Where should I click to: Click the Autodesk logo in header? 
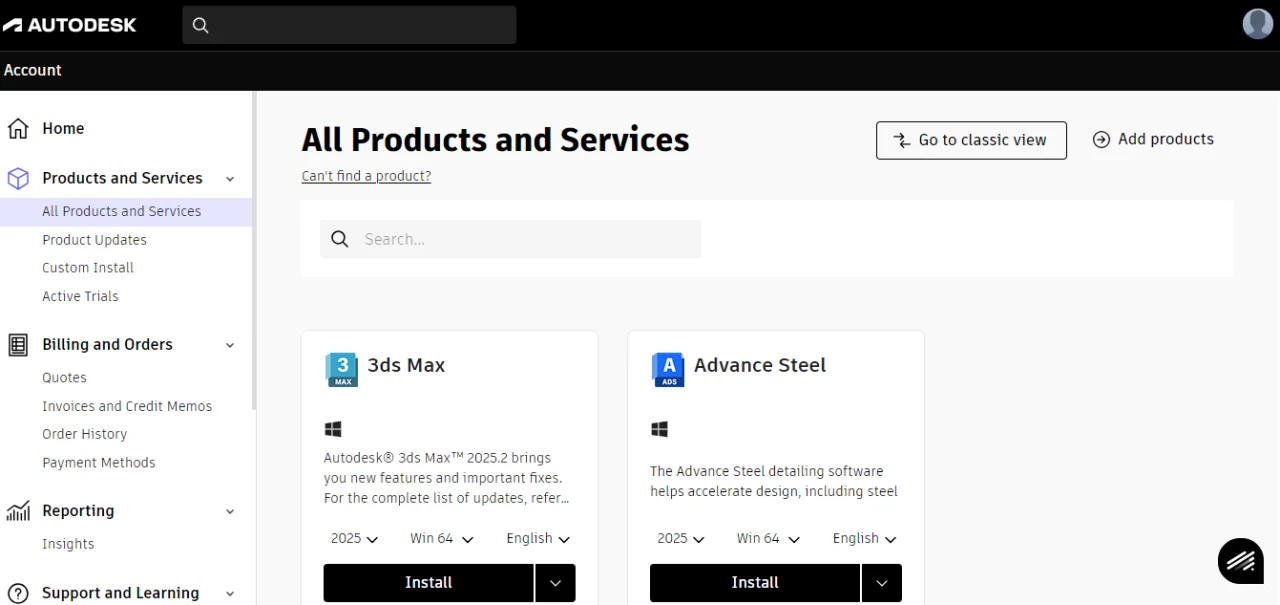[x=69, y=25]
